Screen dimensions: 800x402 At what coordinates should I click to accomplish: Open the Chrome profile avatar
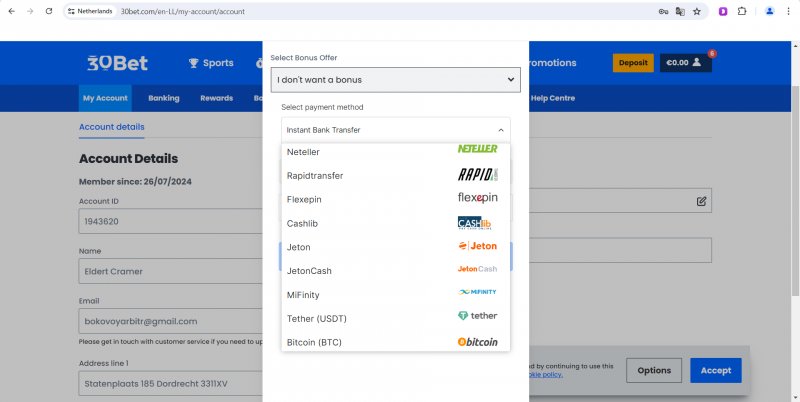(770, 11)
